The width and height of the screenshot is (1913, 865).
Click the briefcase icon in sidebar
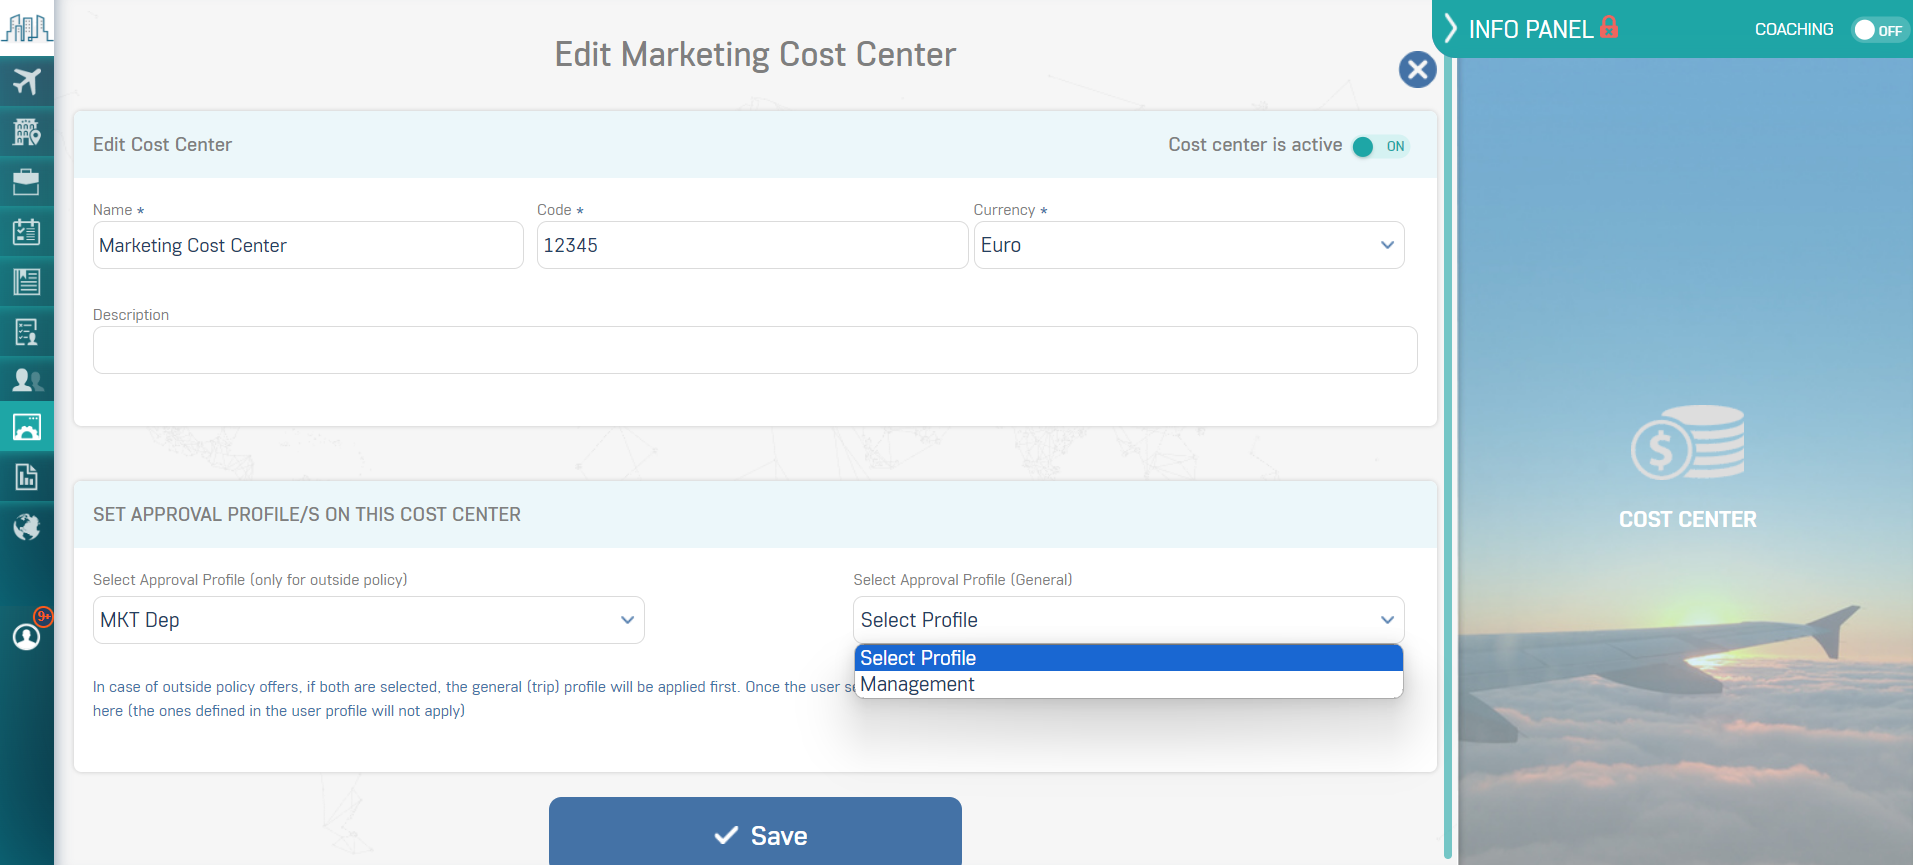click(27, 181)
